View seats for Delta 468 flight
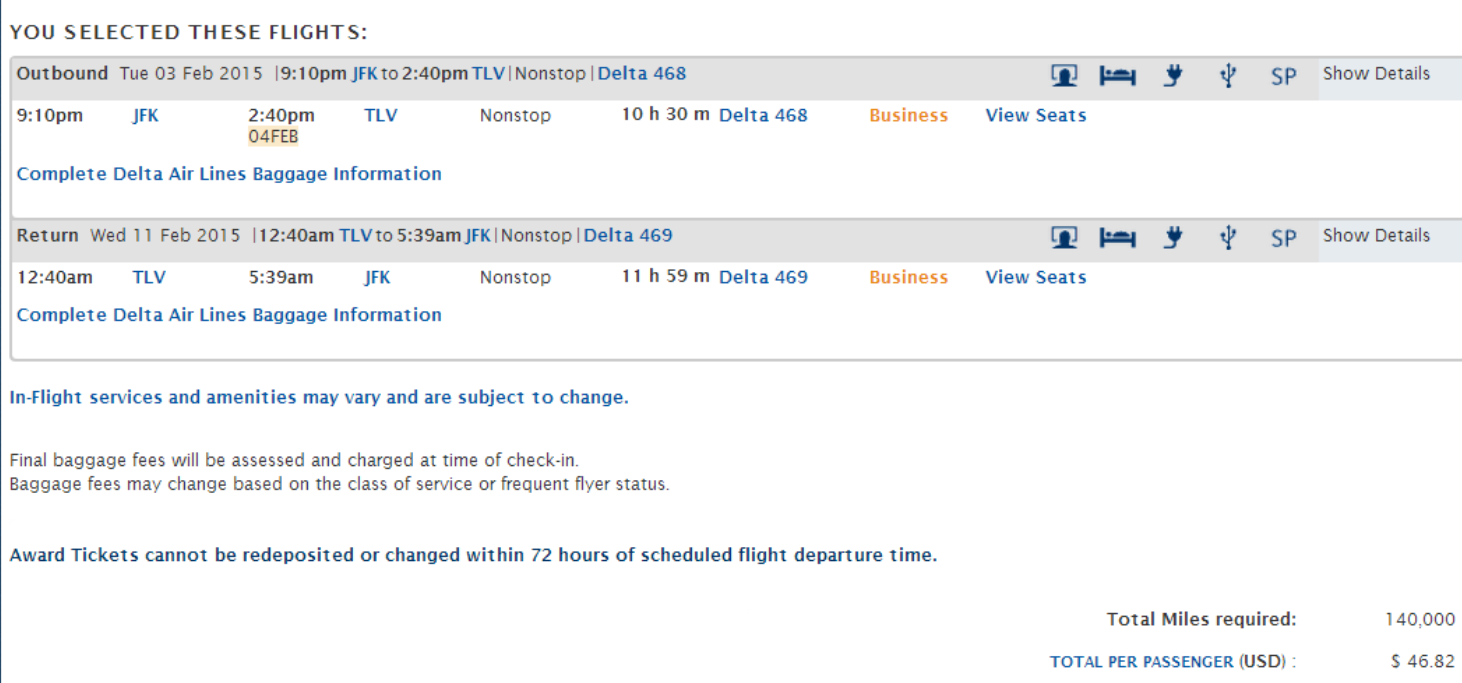Screen dimensions: 1462x683 [1035, 116]
